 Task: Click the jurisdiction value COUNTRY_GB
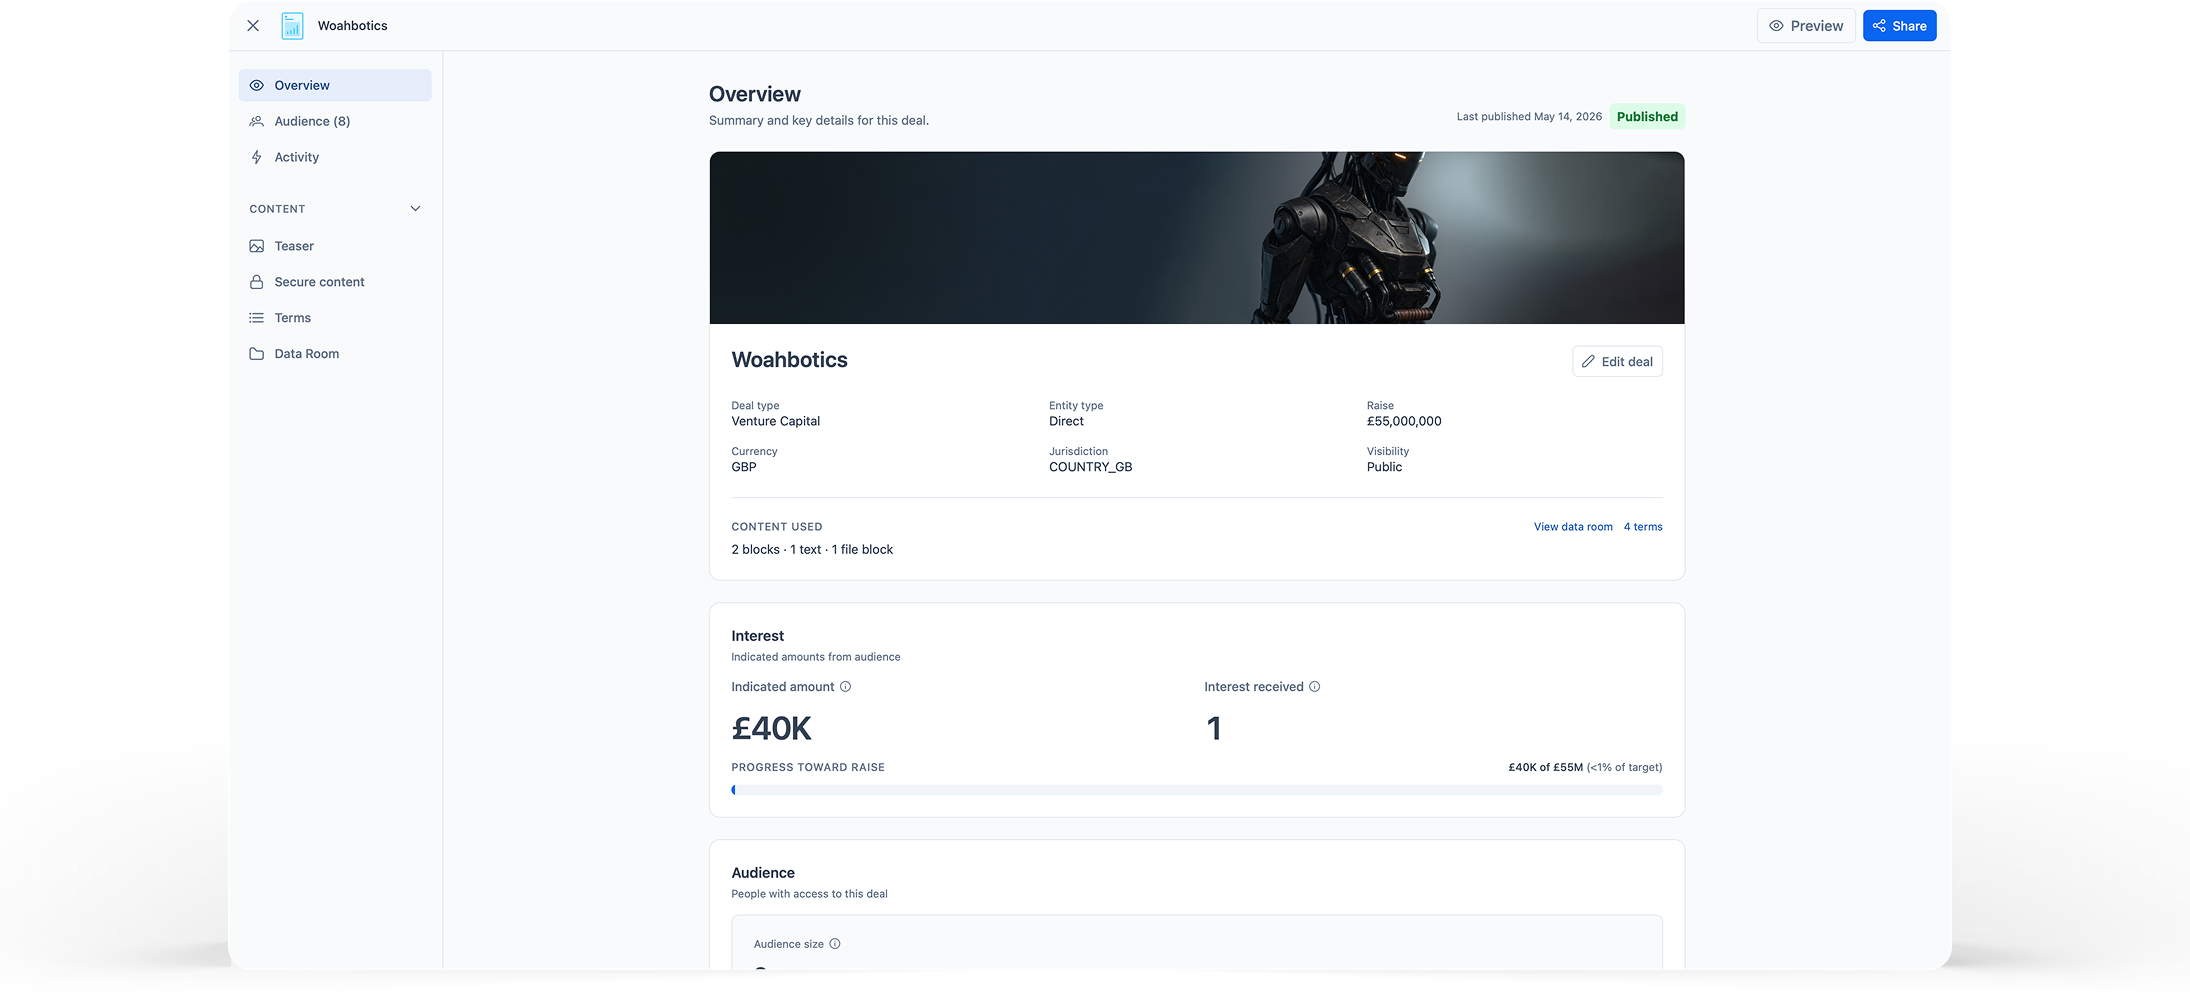pyautogui.click(x=1090, y=467)
